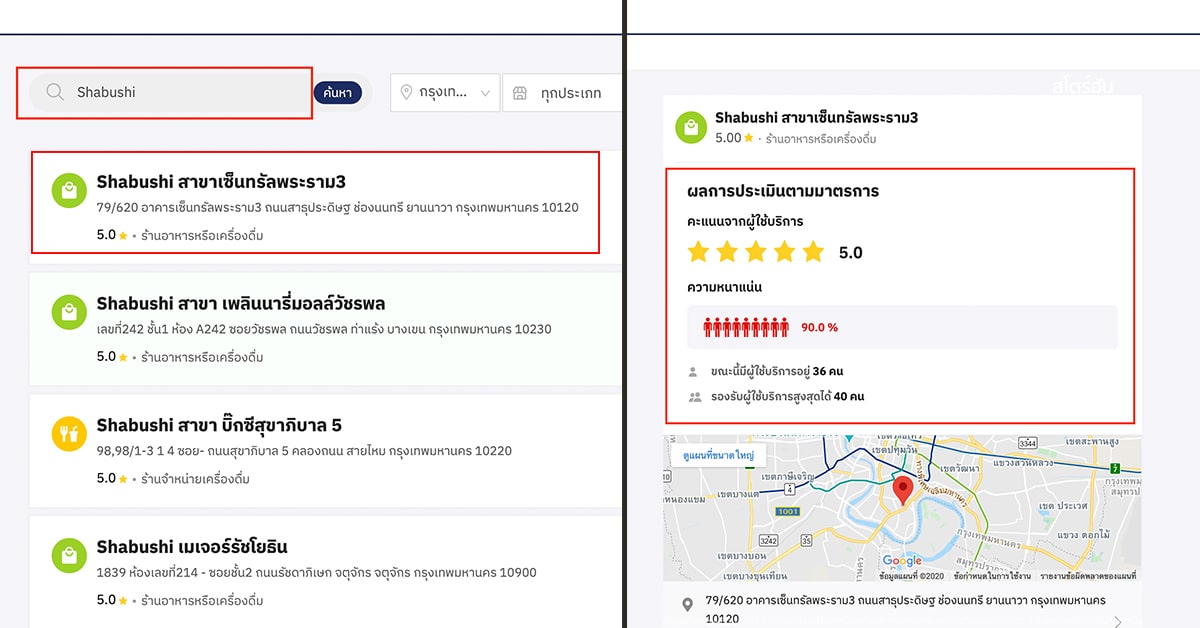1200x628 pixels.
Task: Click green bag icon of เซ็นทรัลพระราม3 result
Action: pyautogui.click(x=67, y=190)
